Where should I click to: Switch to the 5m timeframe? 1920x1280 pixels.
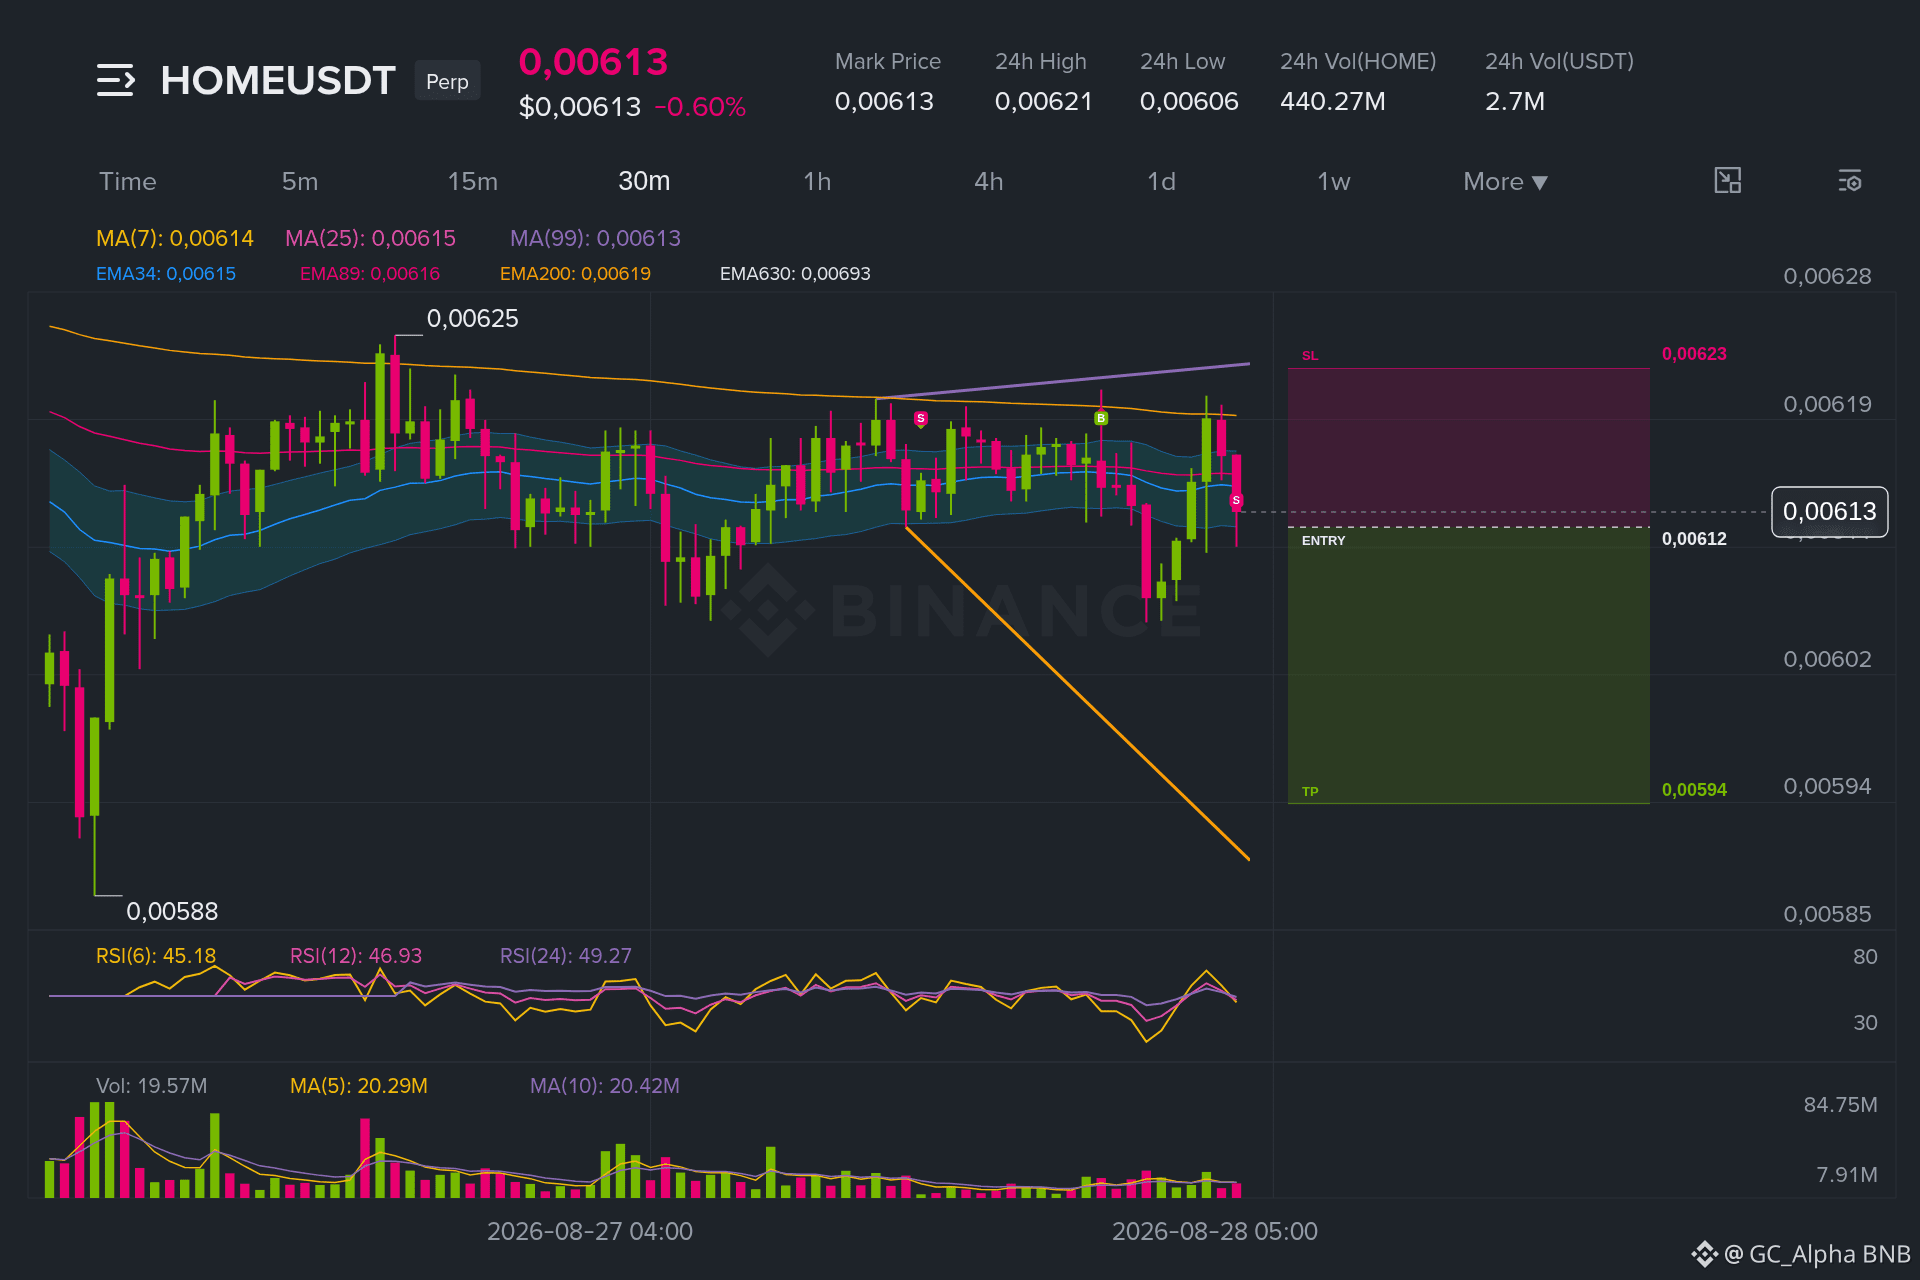(x=300, y=181)
